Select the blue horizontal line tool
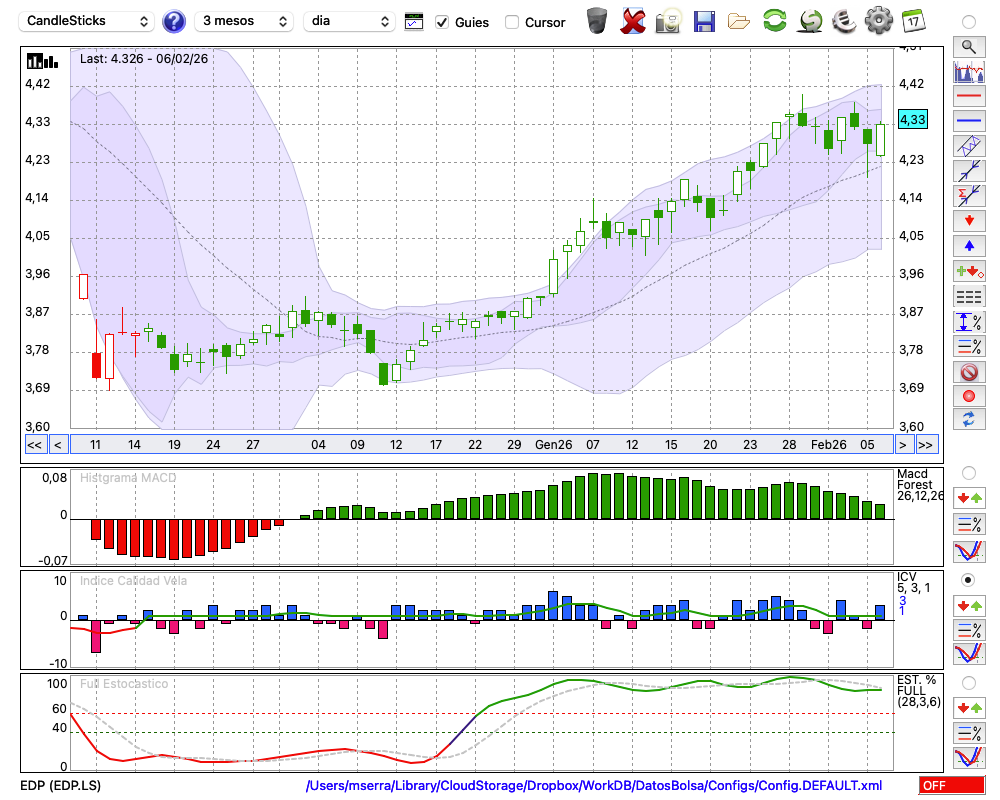This screenshot has width=1000, height=800. coord(969,121)
